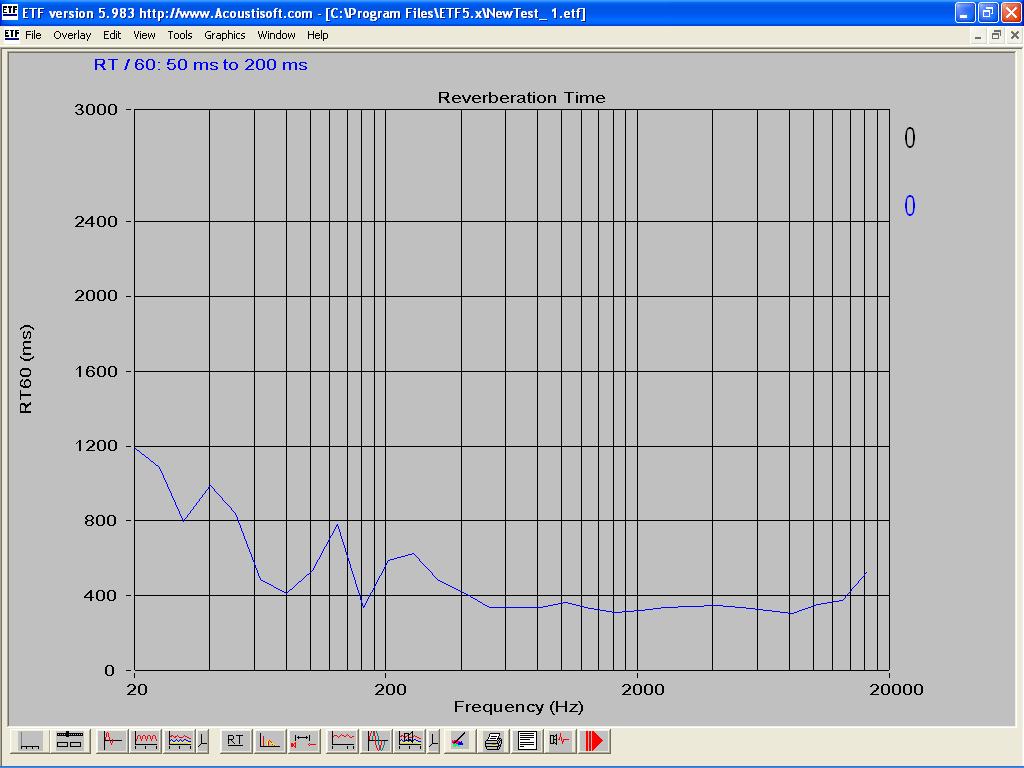This screenshot has height=768, width=1024.
Task: Click the black 0 overlay indicator
Action: [910, 138]
